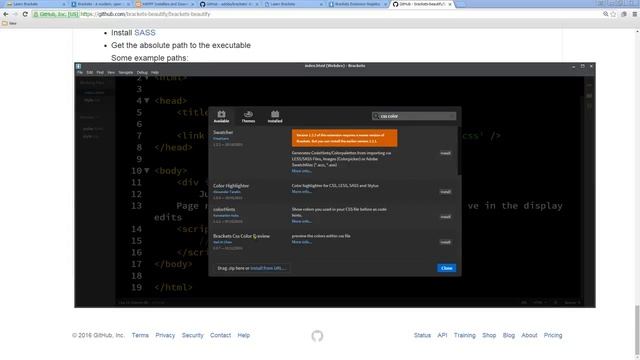Click the About footer link

[x=529, y=335]
